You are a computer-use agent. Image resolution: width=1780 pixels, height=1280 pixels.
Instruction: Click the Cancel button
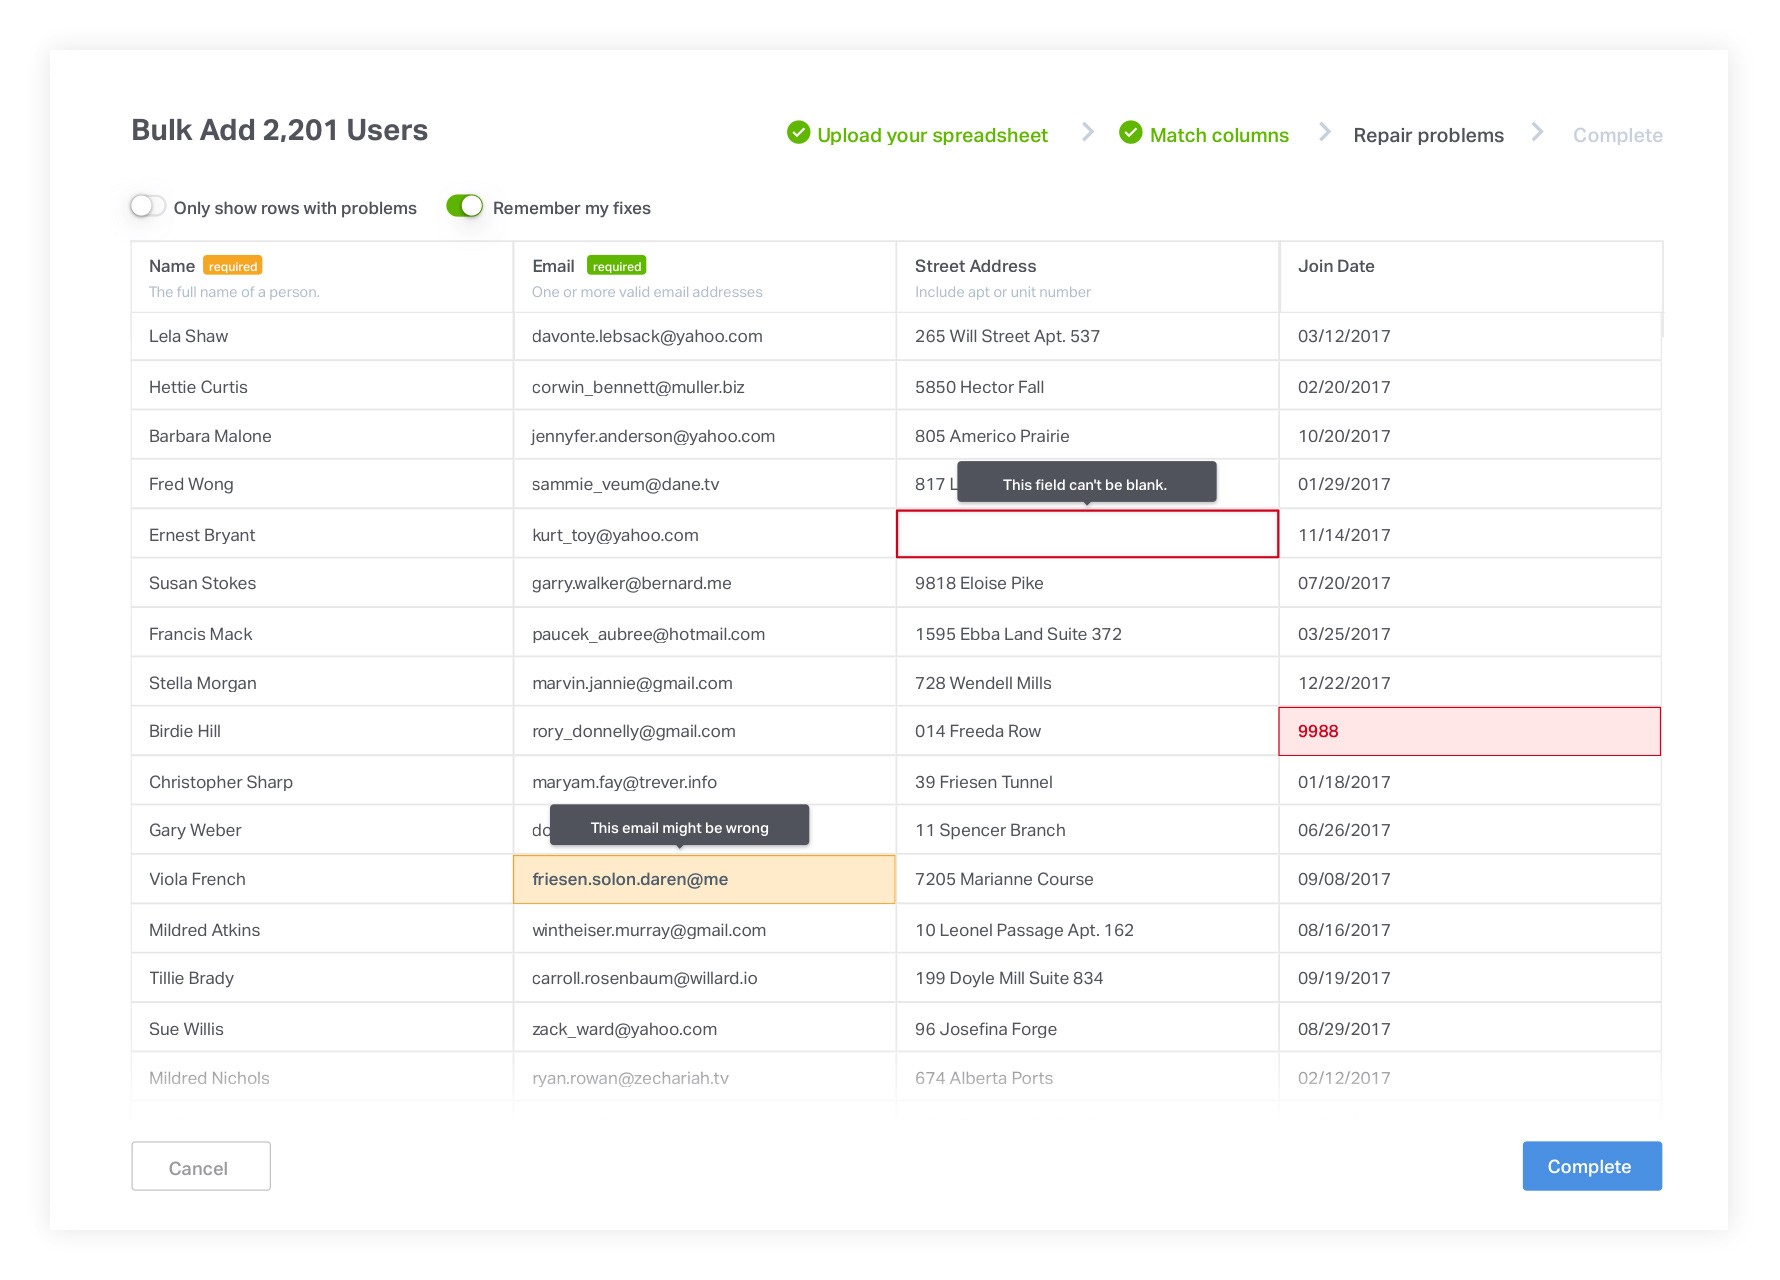tap(200, 1166)
